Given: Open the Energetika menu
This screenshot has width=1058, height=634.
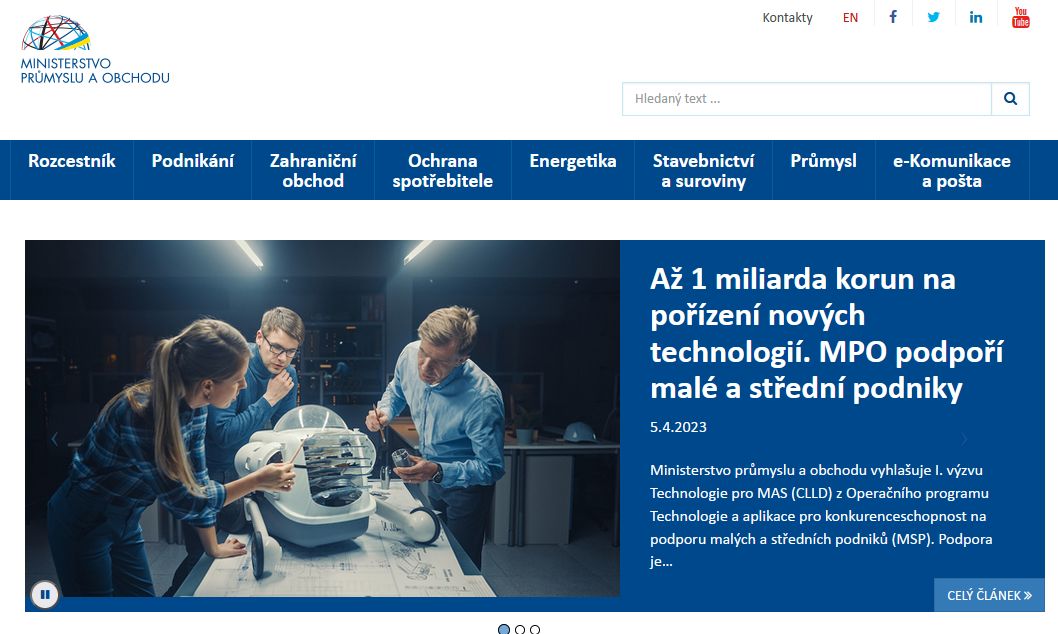Looking at the screenshot, I should point(573,170).
